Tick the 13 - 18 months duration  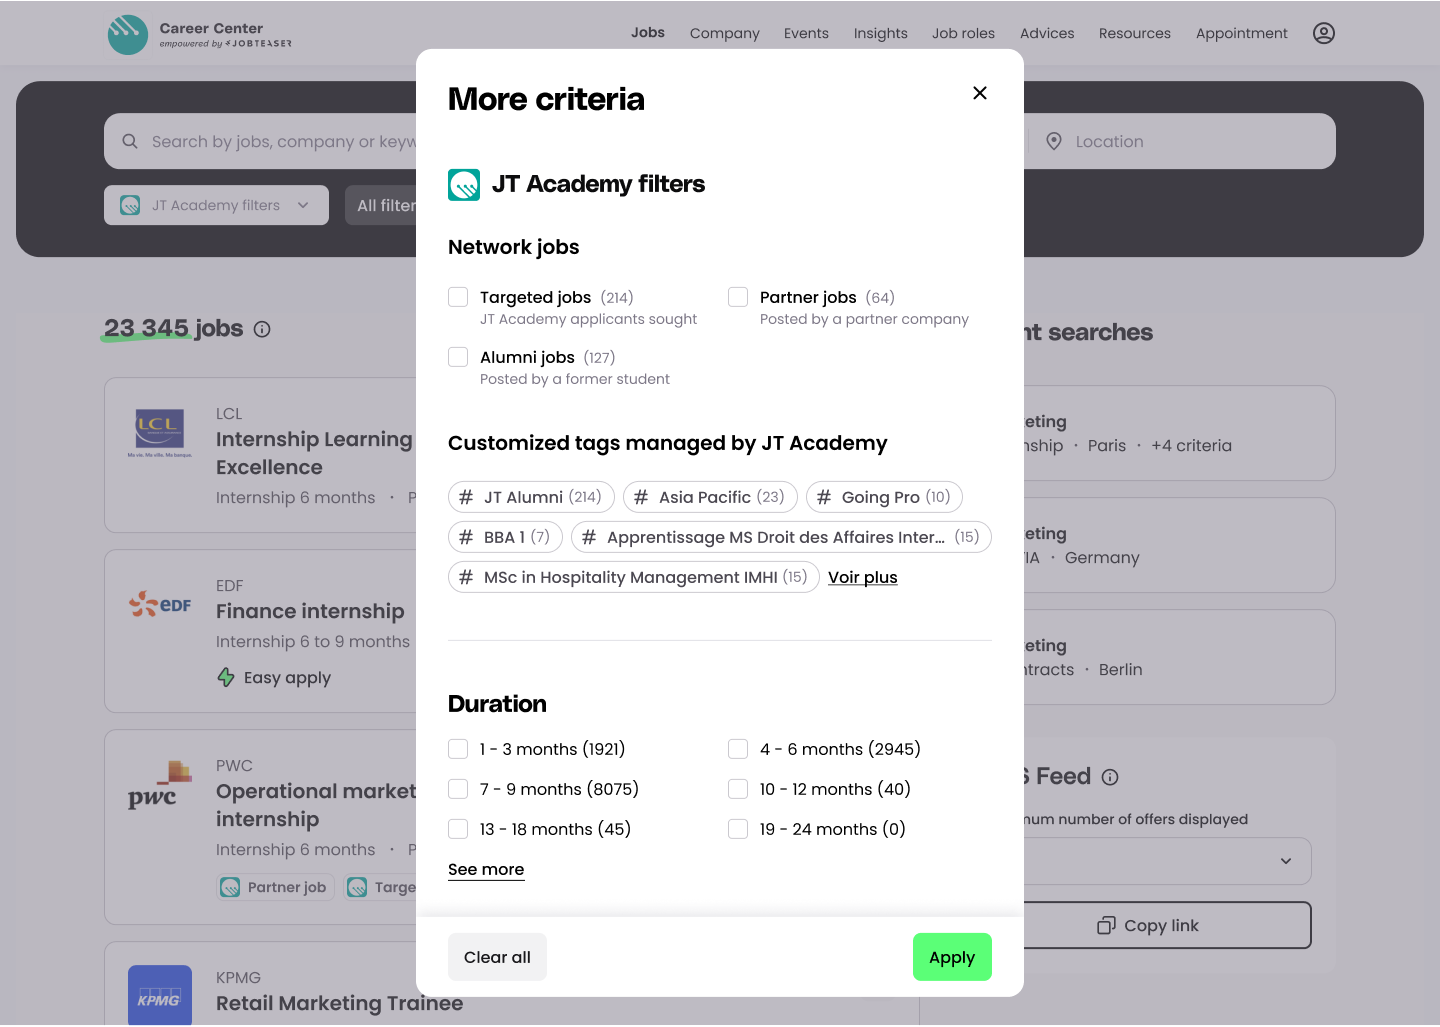pos(458,829)
